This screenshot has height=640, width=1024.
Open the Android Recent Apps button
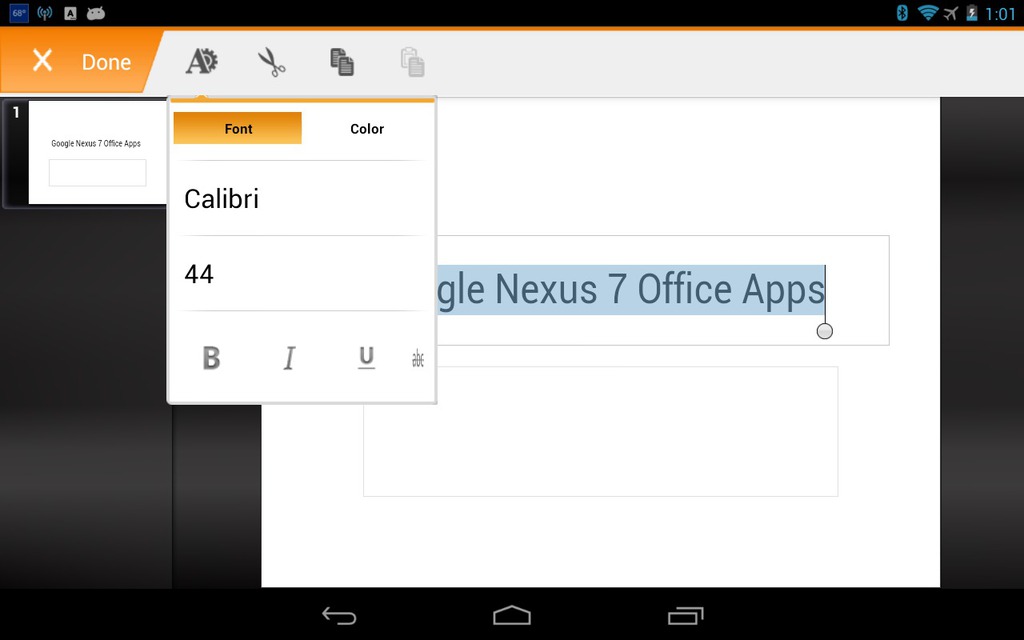pyautogui.click(x=686, y=615)
